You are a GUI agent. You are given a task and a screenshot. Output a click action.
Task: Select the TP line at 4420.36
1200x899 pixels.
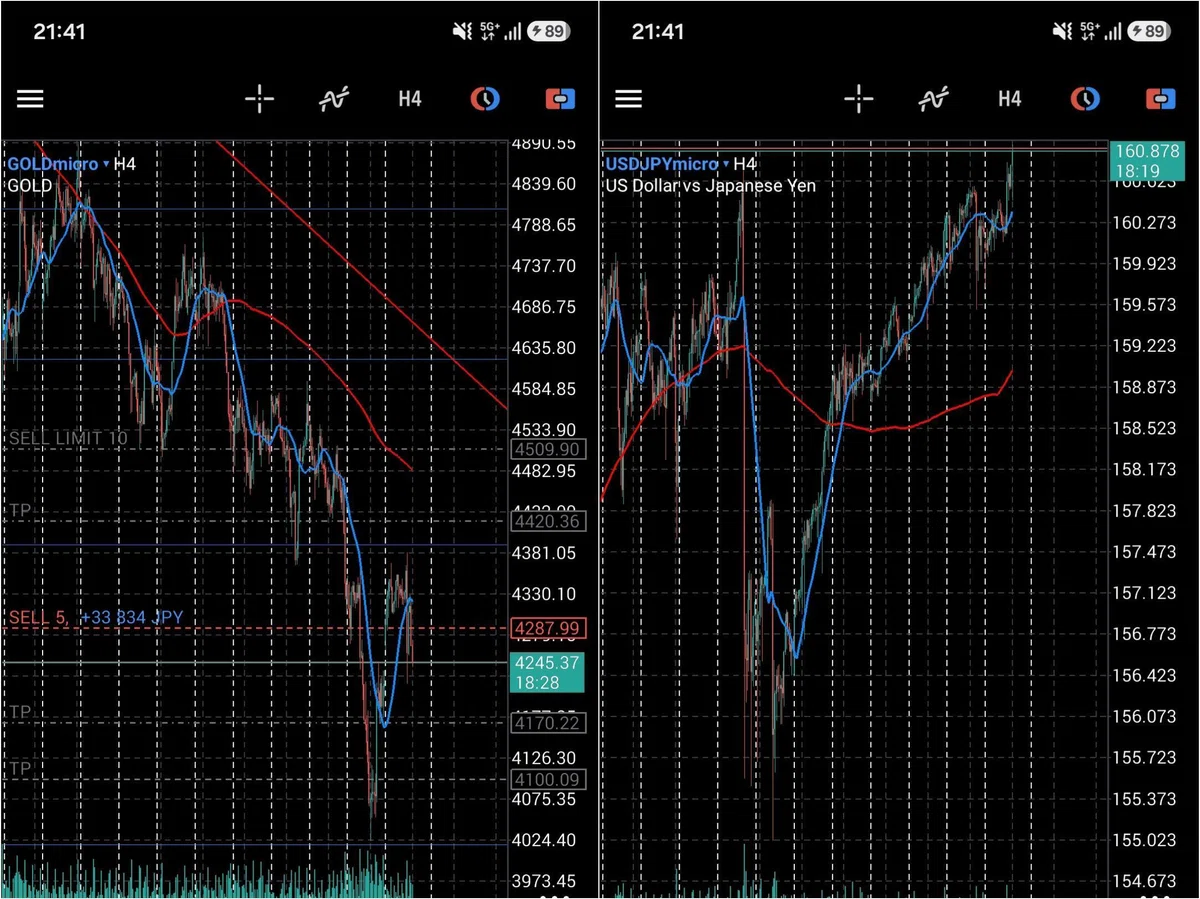(x=255, y=521)
